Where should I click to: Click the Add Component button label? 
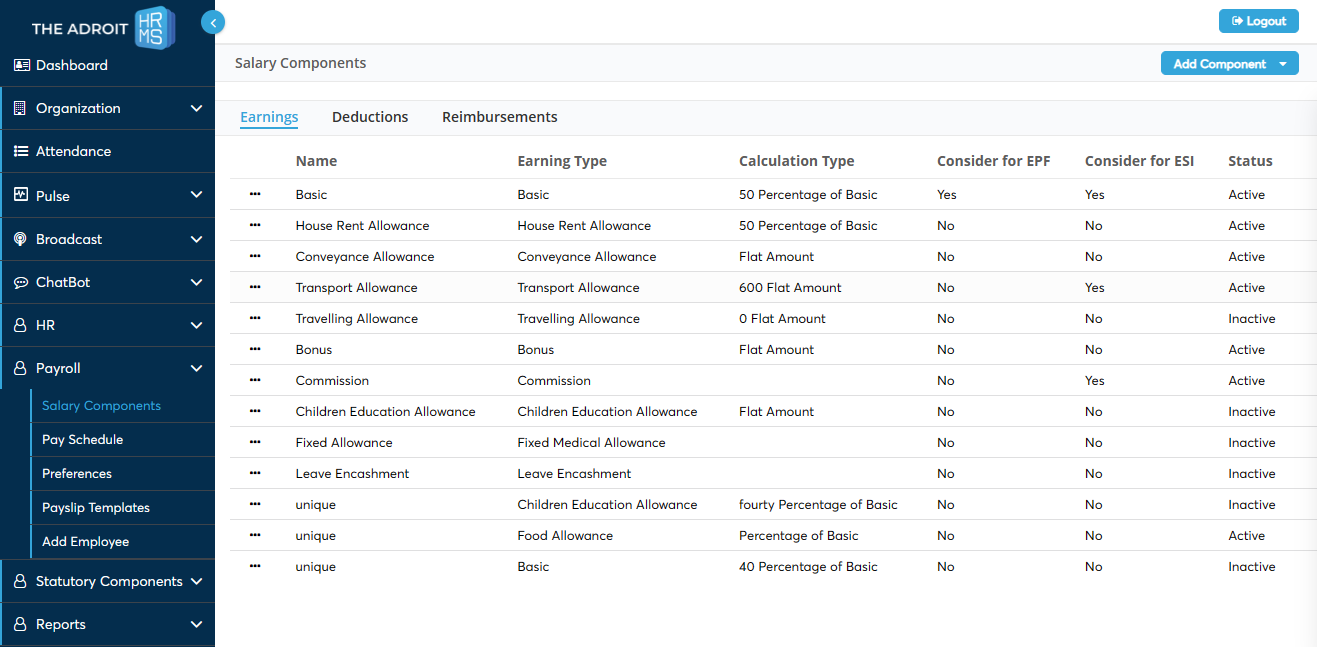click(x=1220, y=64)
